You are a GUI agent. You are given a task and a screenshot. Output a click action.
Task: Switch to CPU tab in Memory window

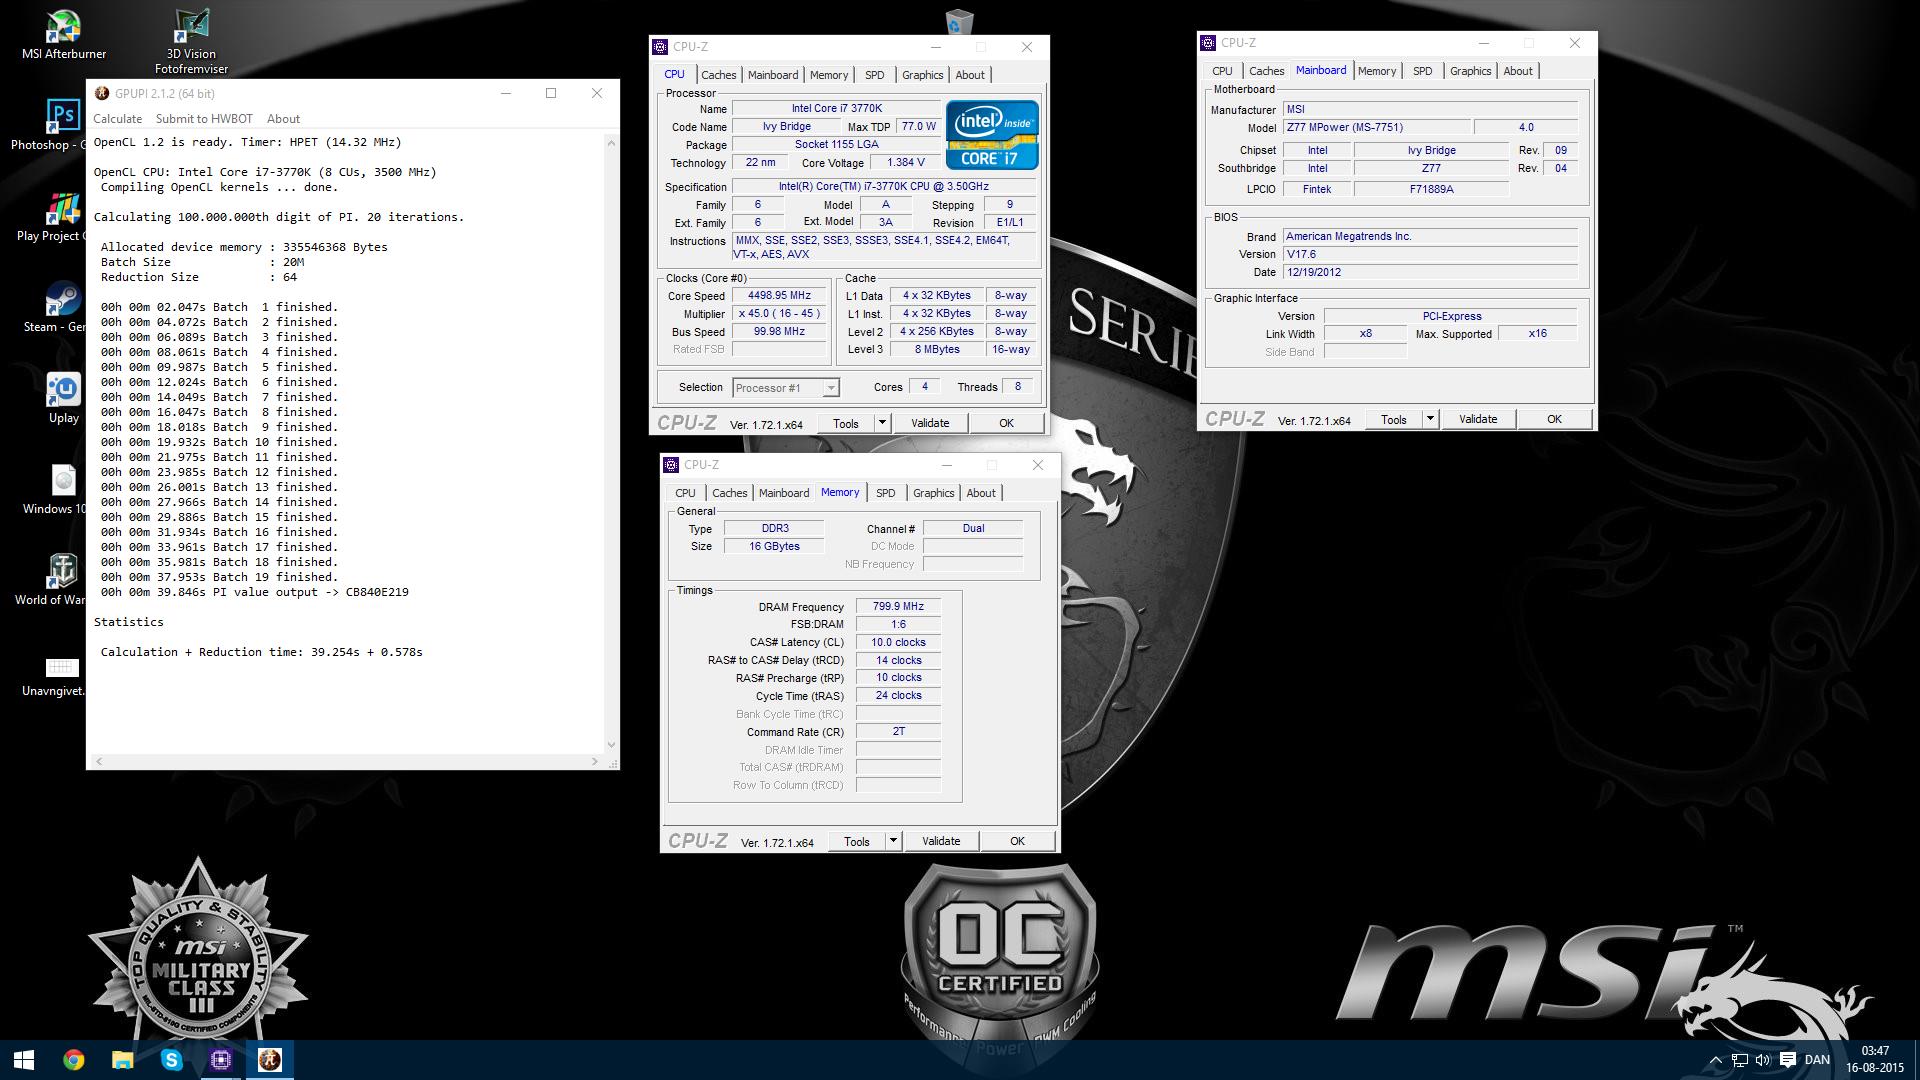tap(685, 493)
